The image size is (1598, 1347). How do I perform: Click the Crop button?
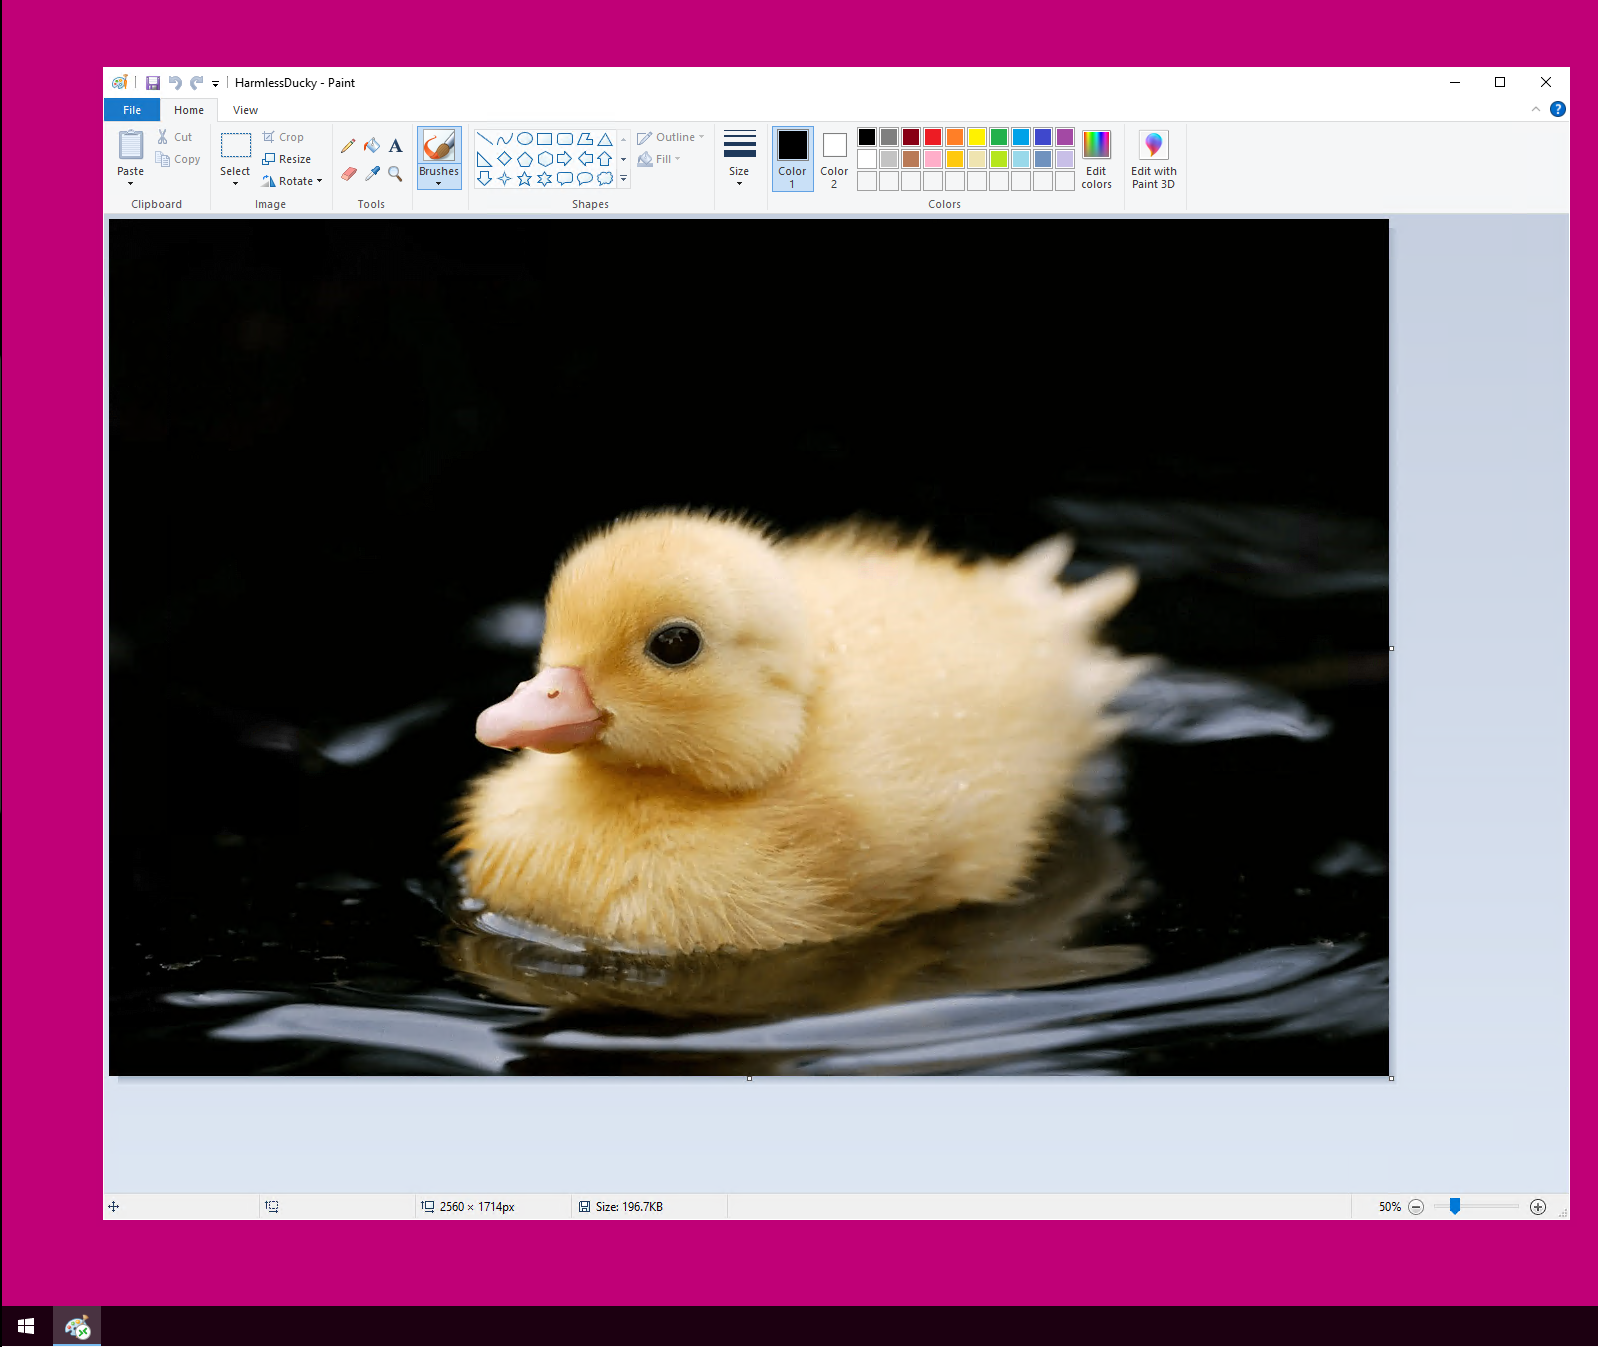(x=283, y=137)
